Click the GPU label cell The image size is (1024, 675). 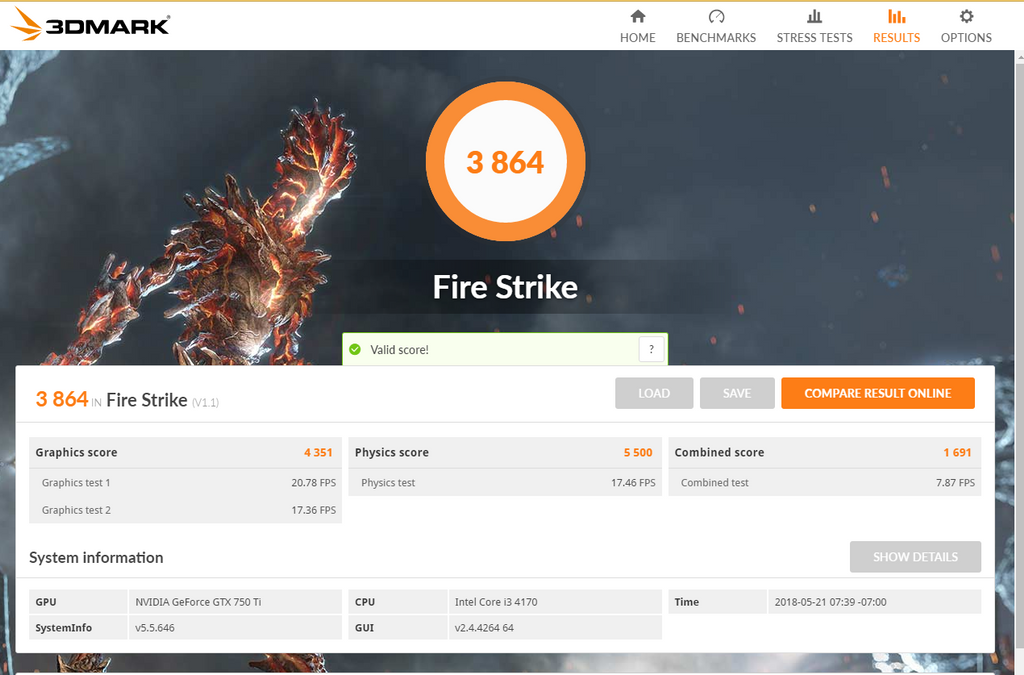pyautogui.click(x=78, y=602)
